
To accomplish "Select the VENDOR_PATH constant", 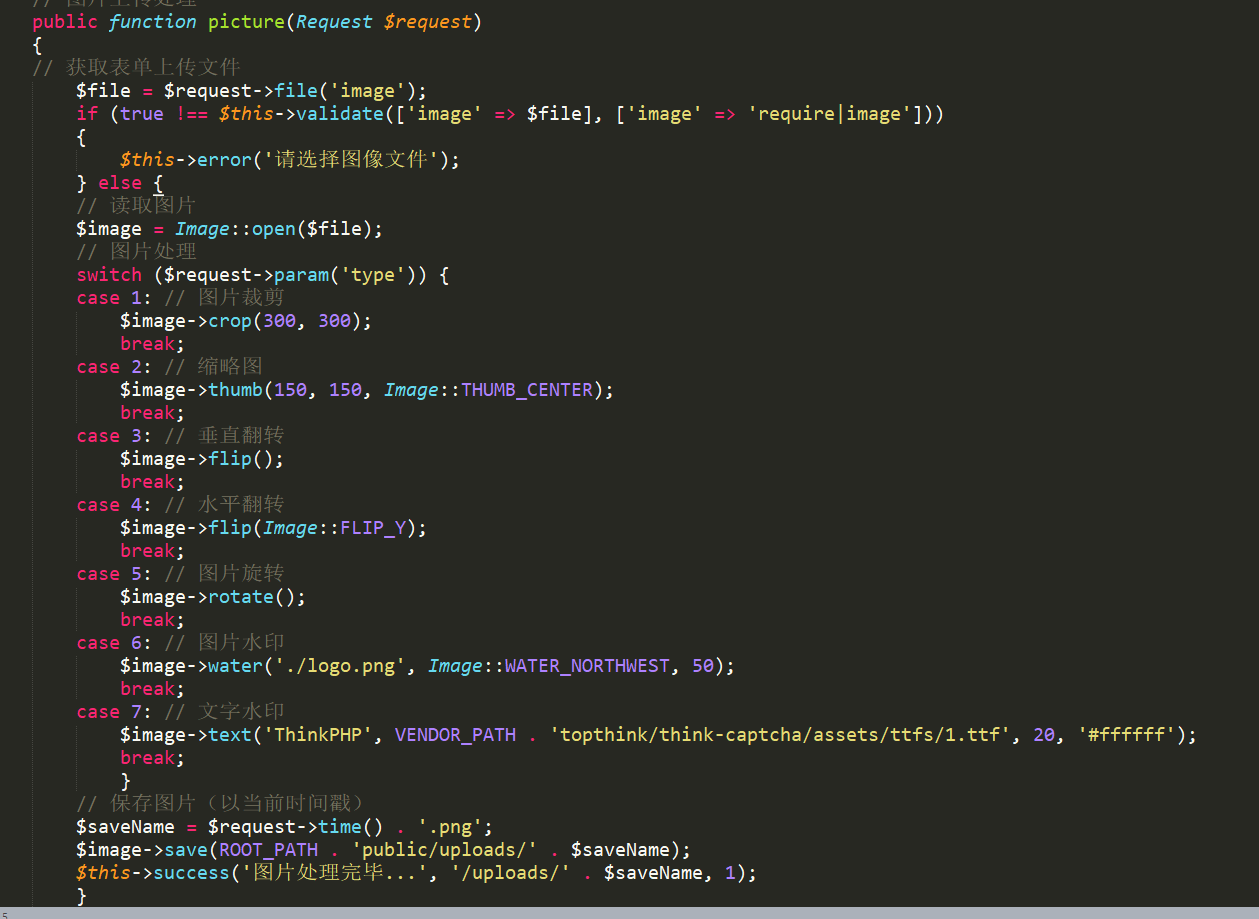I will 455,734.
